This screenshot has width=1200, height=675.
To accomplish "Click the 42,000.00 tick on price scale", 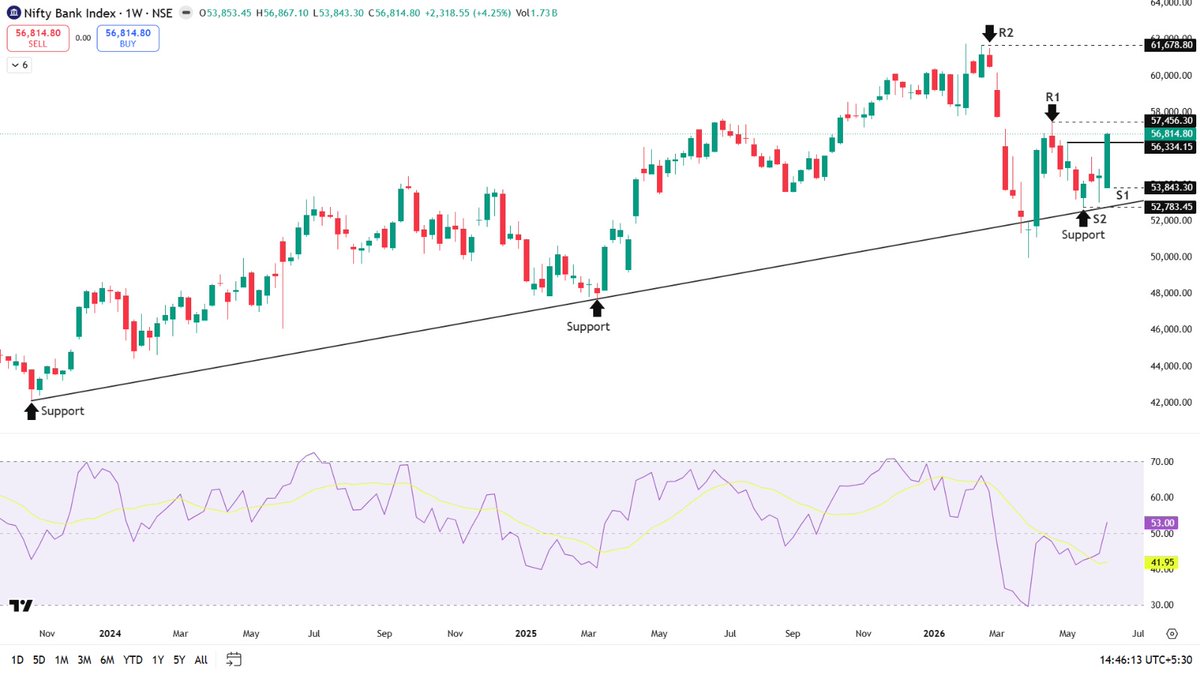I will 1172,403.
